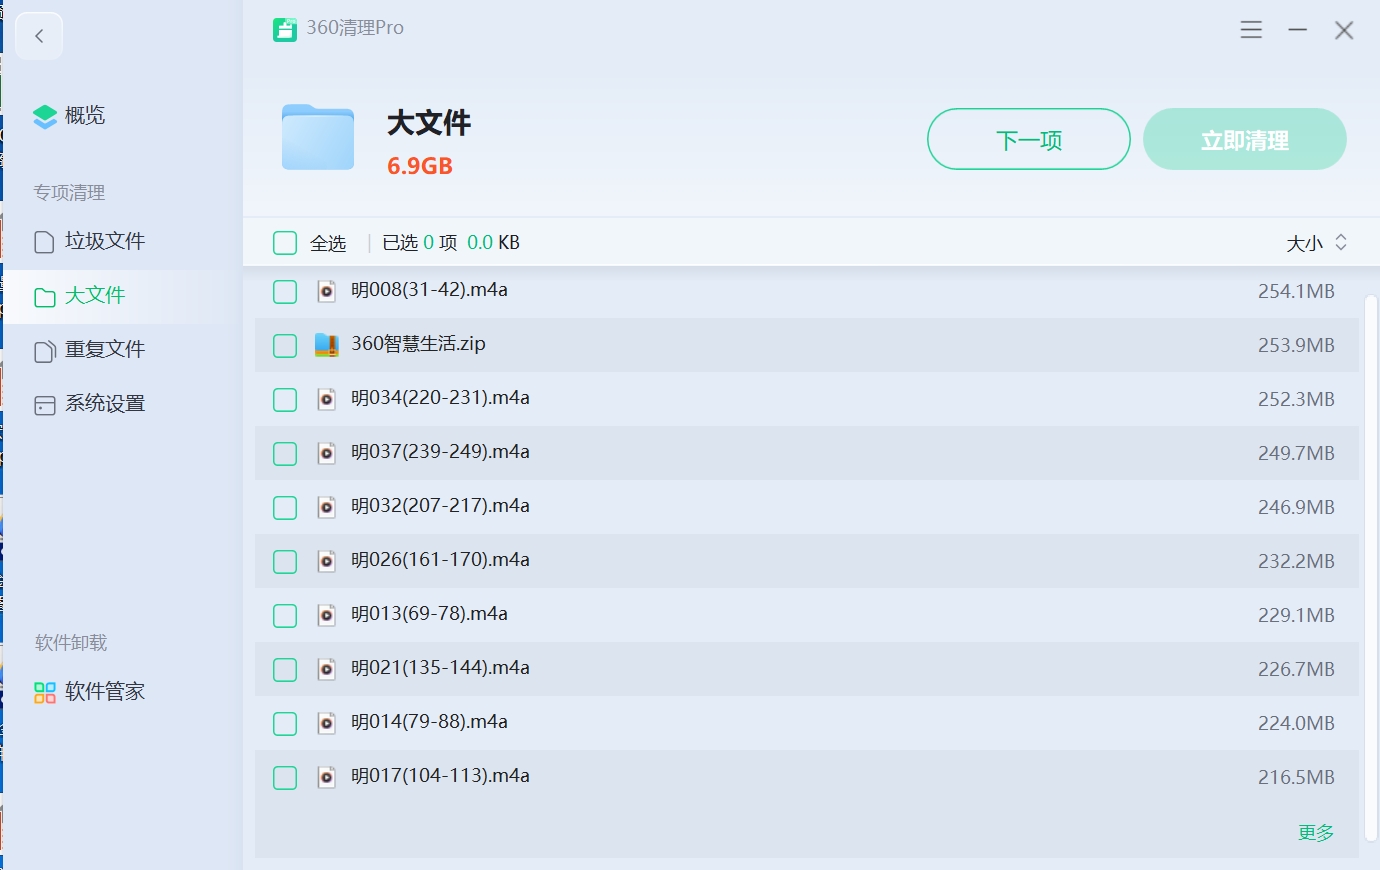Check the box for 360智慧生活.zip

coord(285,346)
